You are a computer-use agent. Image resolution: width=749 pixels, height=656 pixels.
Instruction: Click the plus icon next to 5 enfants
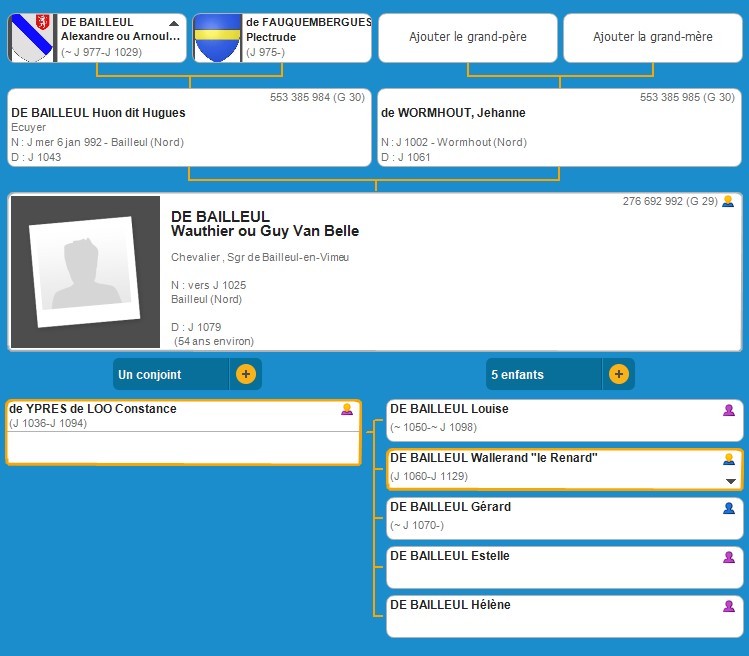(x=619, y=374)
